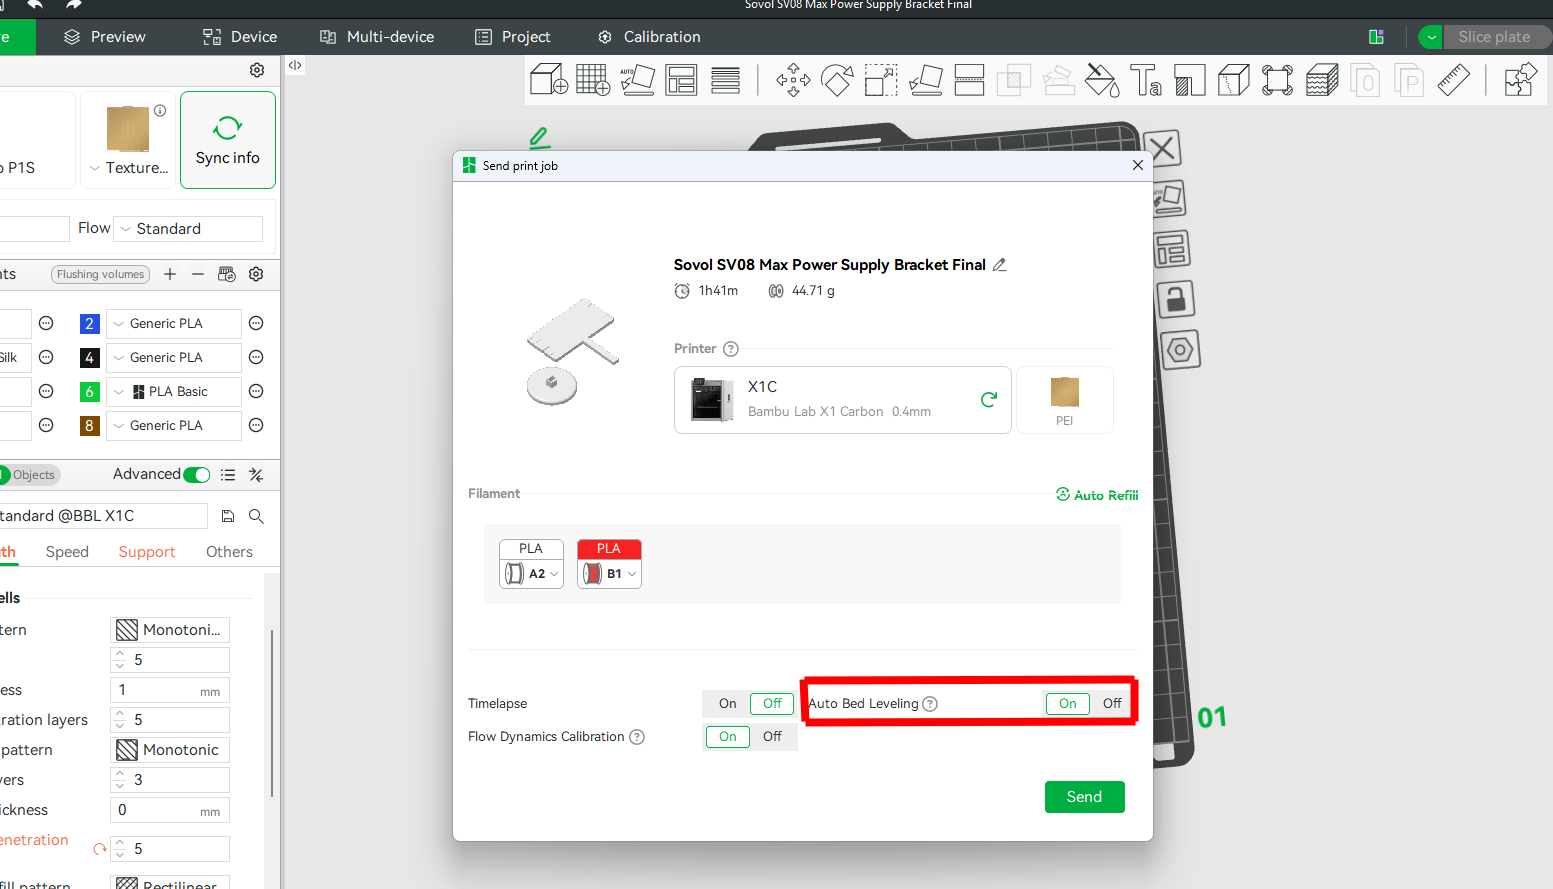Click the search icon beside process preset
1553x889 pixels.
pos(256,516)
